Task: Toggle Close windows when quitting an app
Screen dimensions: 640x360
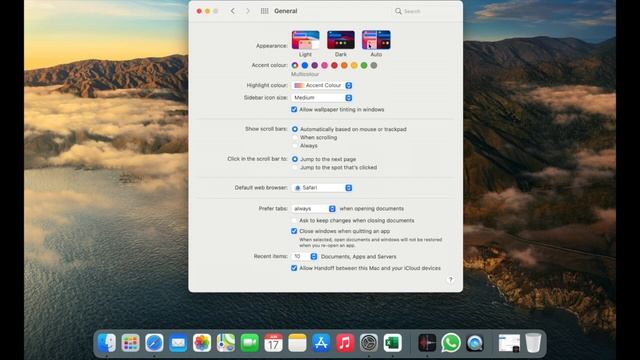Action: [x=294, y=231]
